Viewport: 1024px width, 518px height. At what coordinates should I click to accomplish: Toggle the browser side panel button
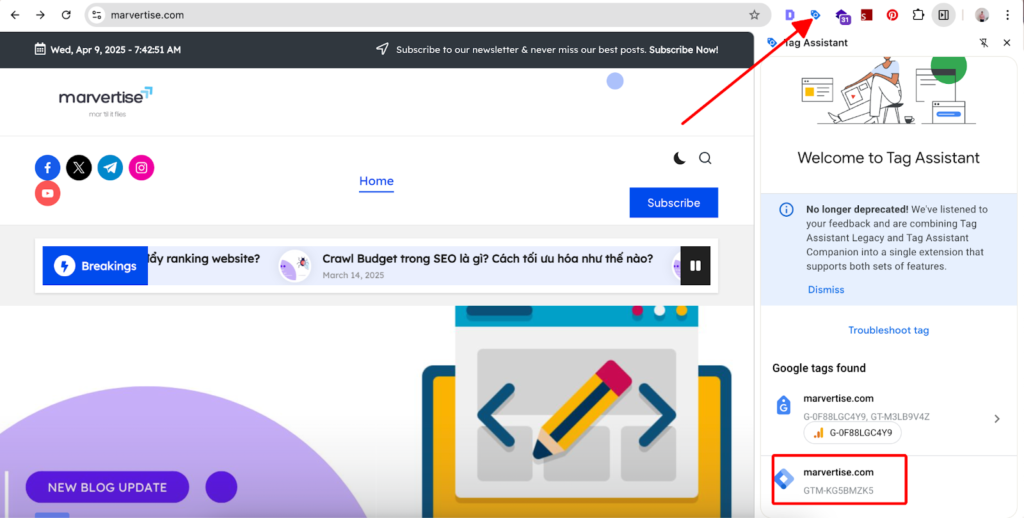[x=944, y=14]
